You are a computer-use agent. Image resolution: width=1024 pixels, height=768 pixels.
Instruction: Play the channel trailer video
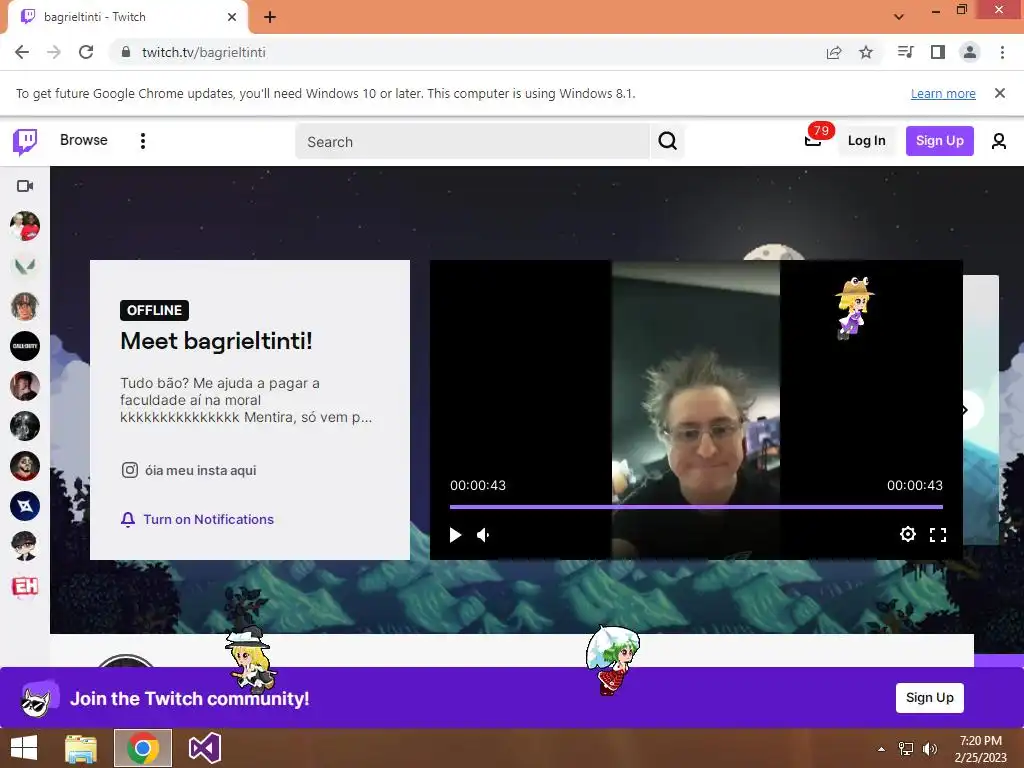tap(455, 535)
